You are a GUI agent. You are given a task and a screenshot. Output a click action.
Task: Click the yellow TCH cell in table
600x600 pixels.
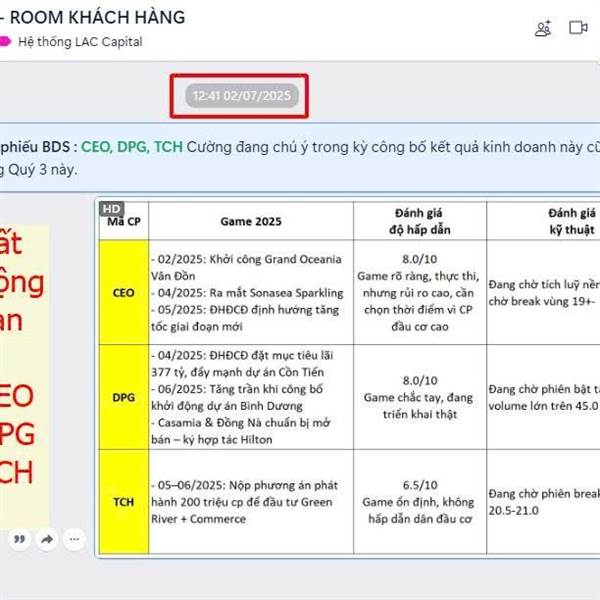[x=124, y=502]
